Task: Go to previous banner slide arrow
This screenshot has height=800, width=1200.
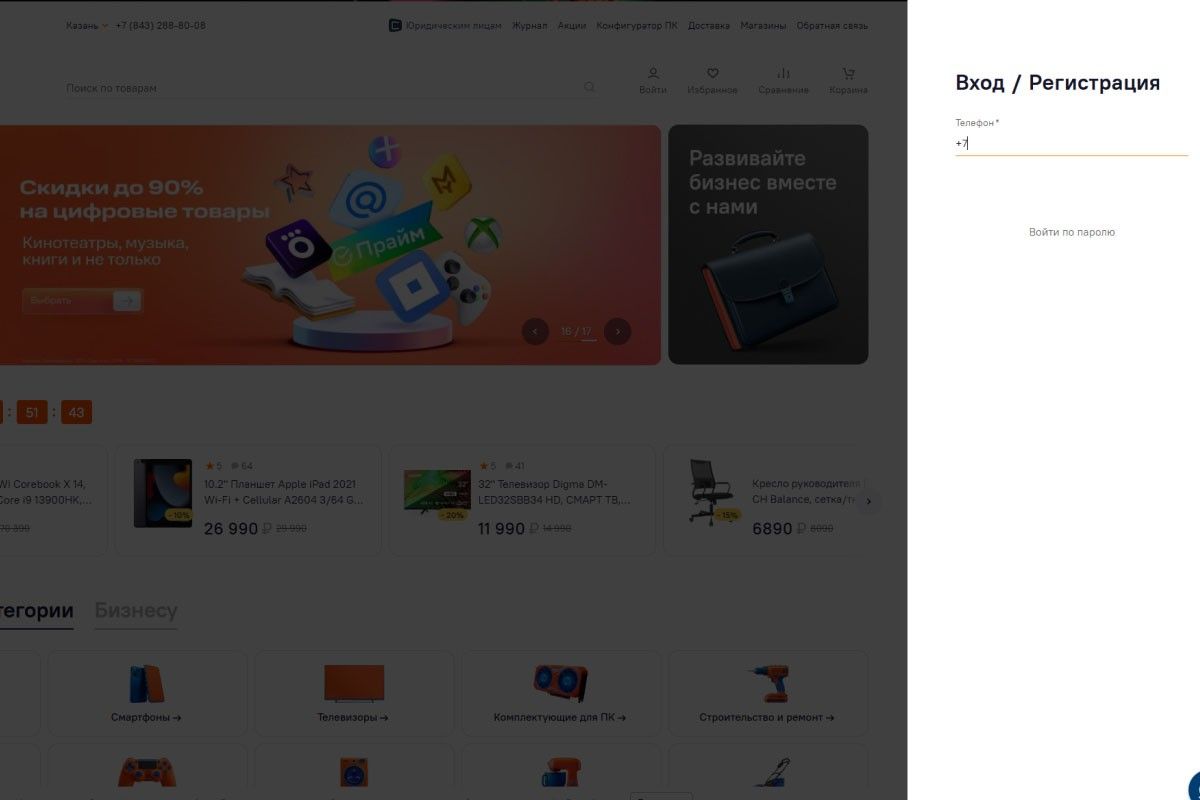Action: click(535, 331)
